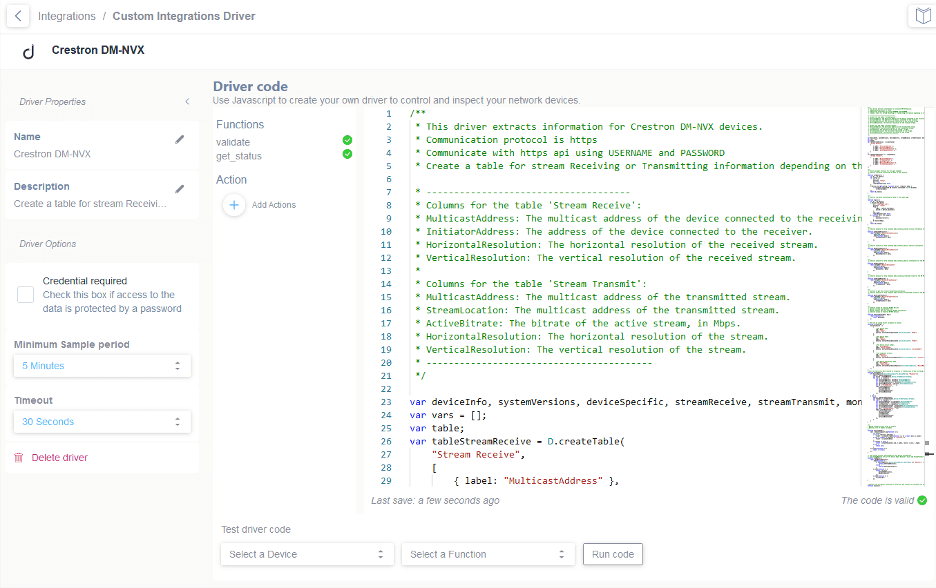The height and width of the screenshot is (588, 936).
Task: Click the 'Action' section heading
Action: pos(231,180)
